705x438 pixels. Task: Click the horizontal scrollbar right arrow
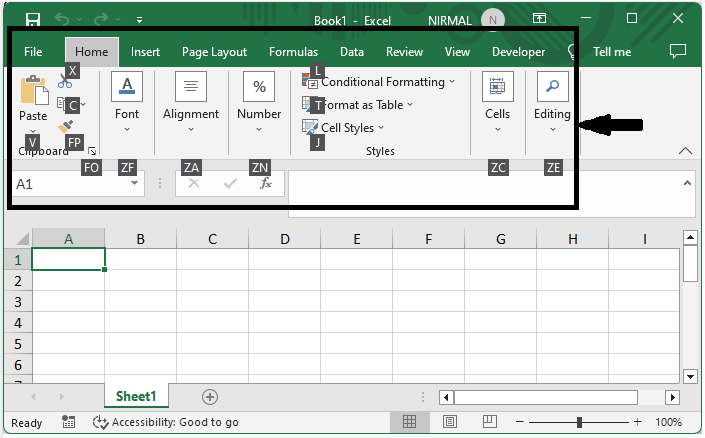pos(672,397)
